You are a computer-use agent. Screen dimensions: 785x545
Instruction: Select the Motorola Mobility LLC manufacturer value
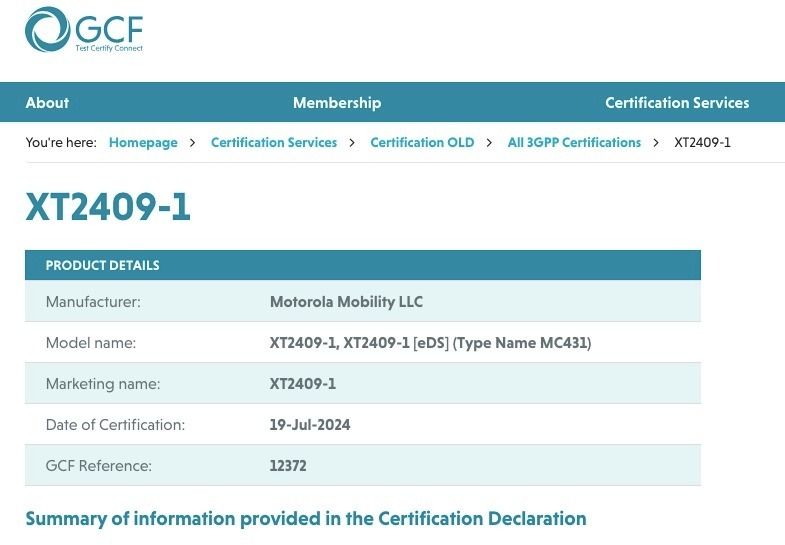pos(346,302)
